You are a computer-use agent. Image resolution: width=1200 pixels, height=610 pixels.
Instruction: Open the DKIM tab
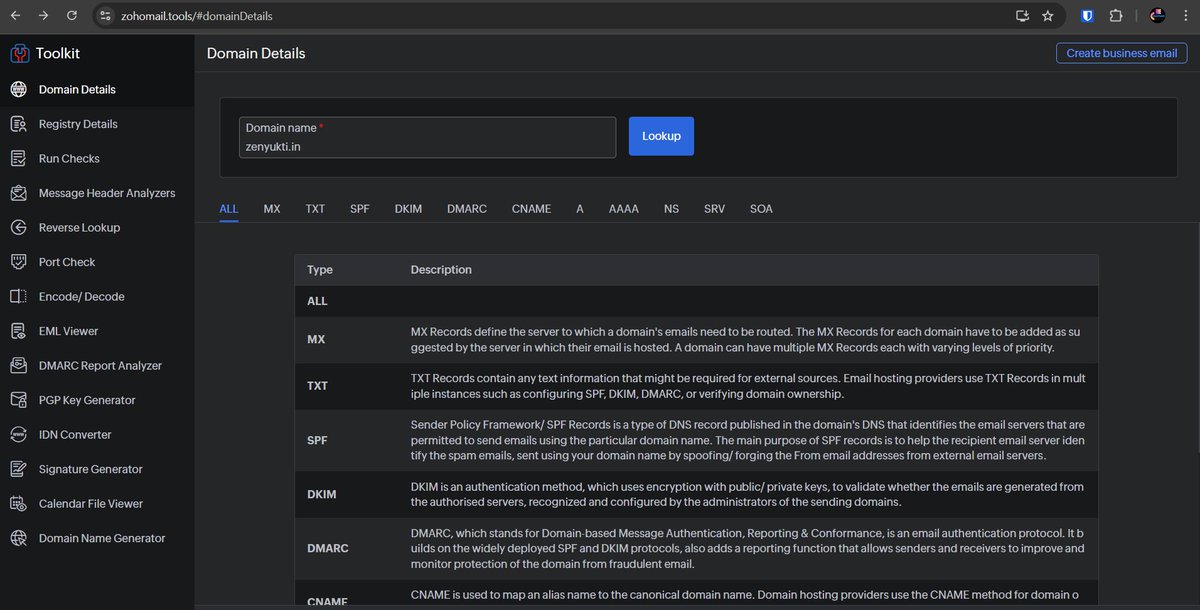[408, 209]
